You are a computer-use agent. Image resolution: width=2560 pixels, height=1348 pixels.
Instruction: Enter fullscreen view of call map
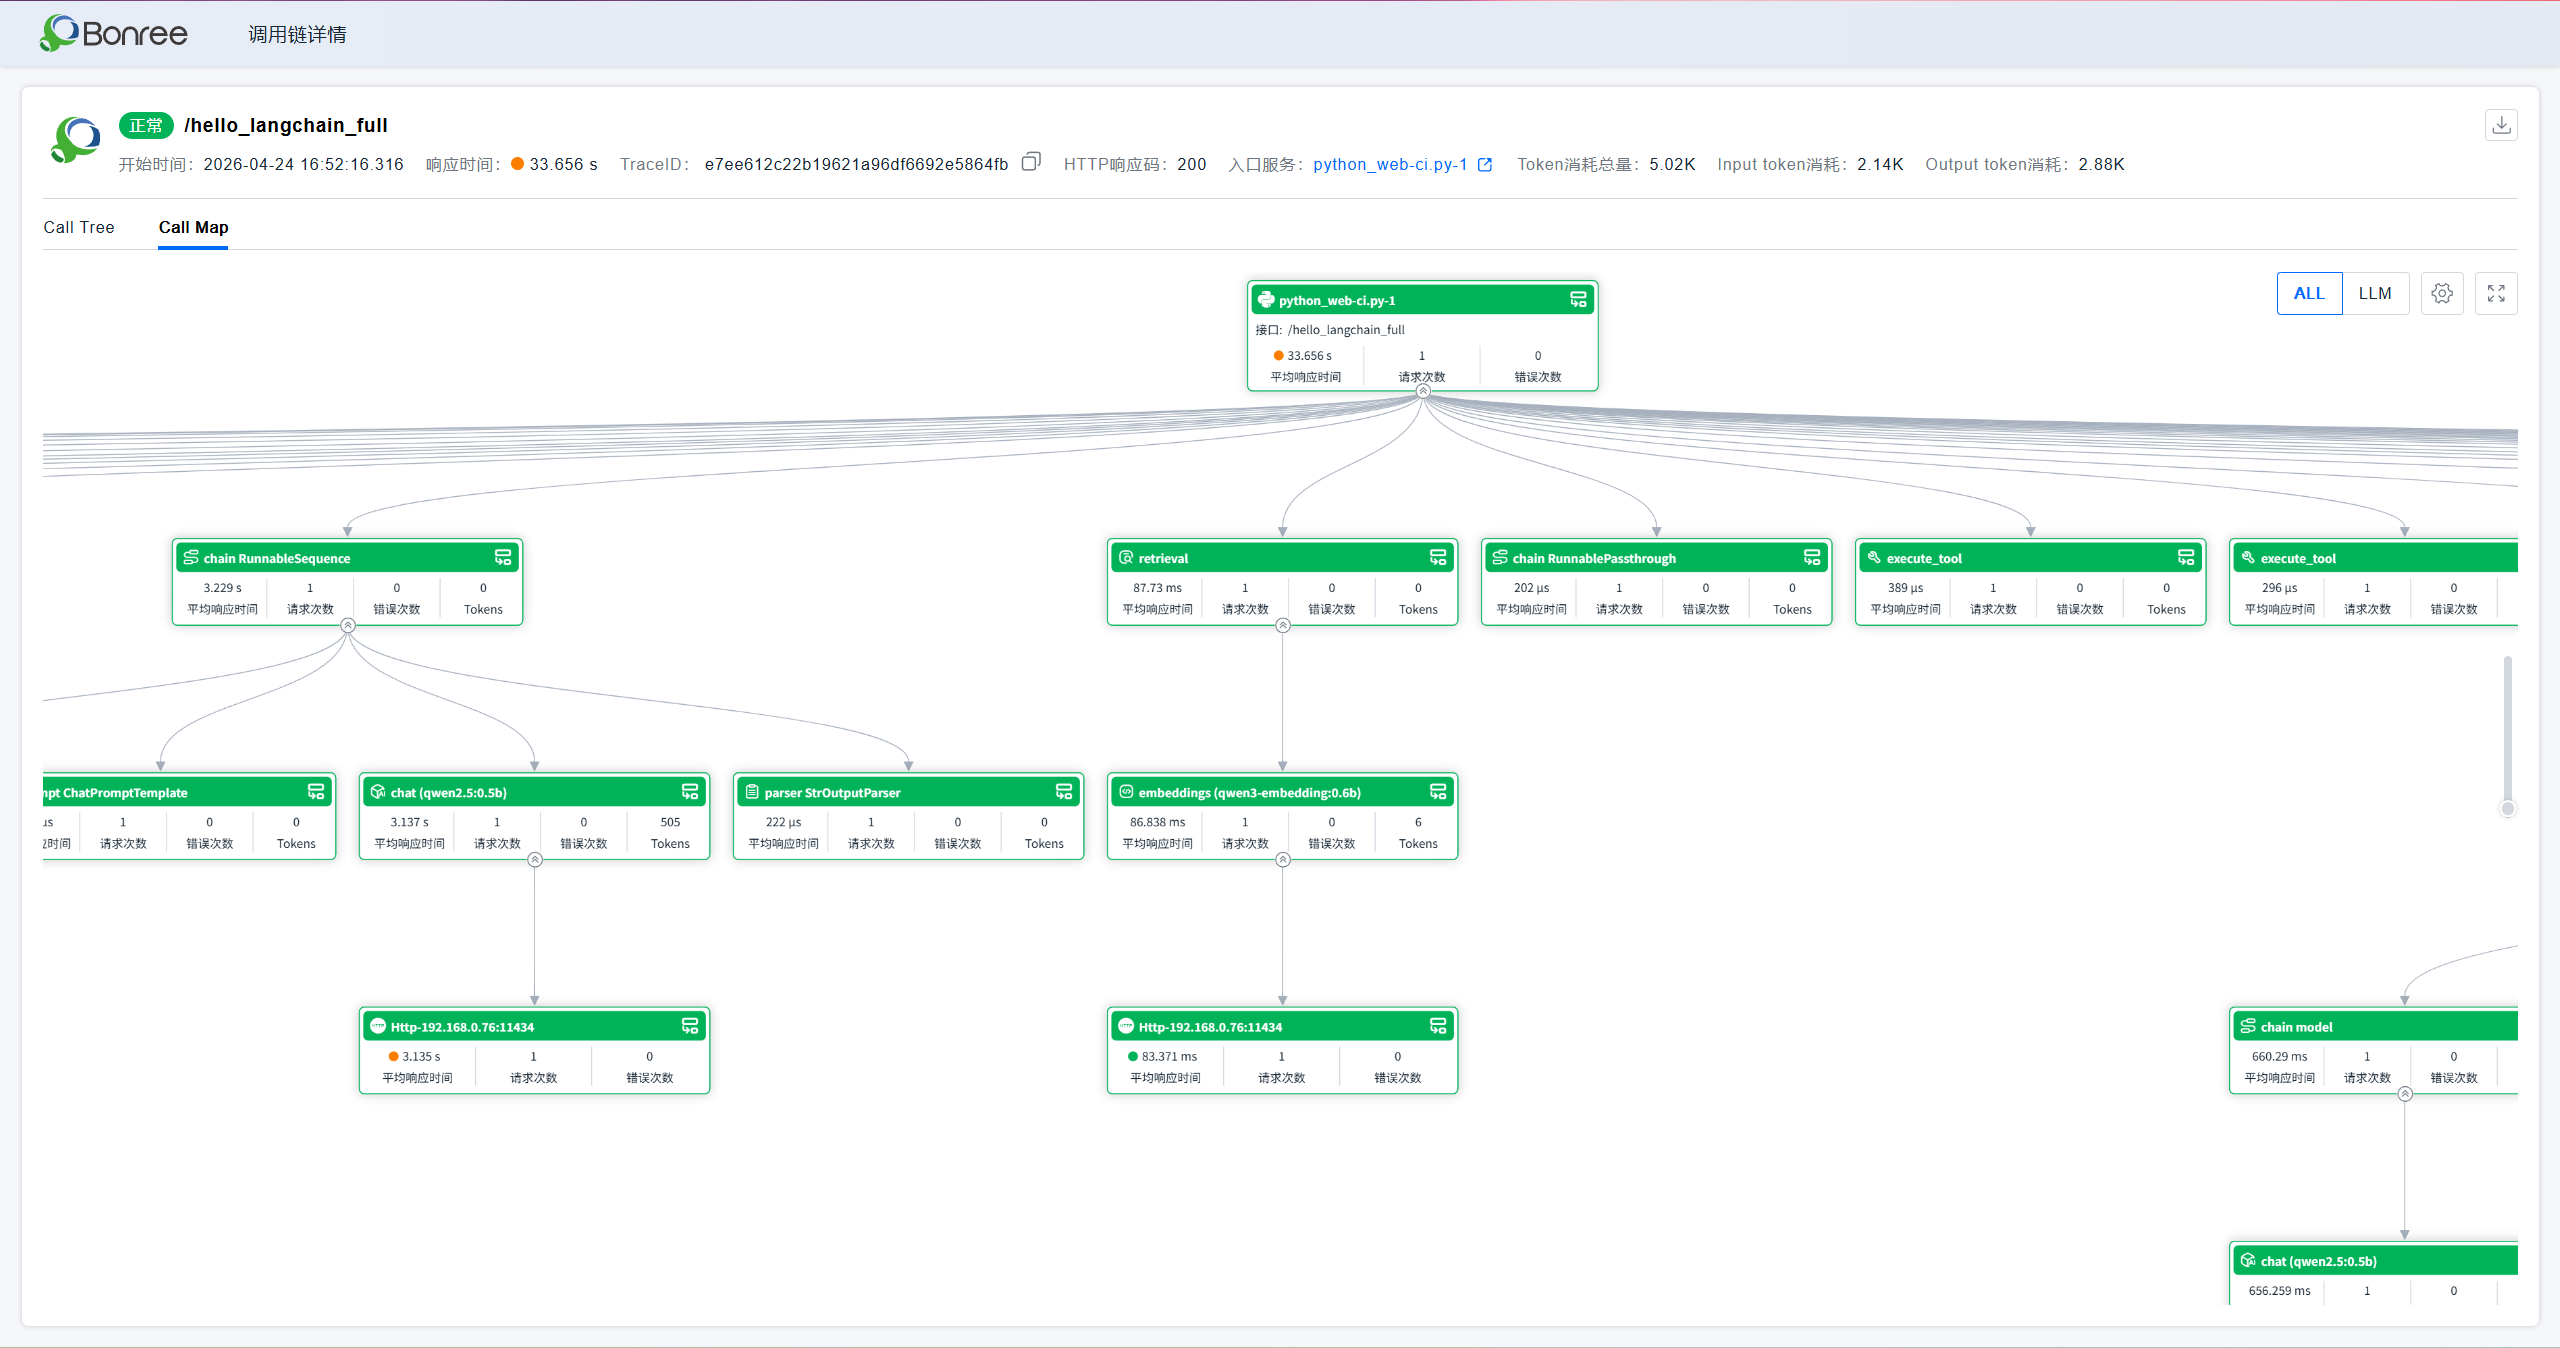point(2496,293)
